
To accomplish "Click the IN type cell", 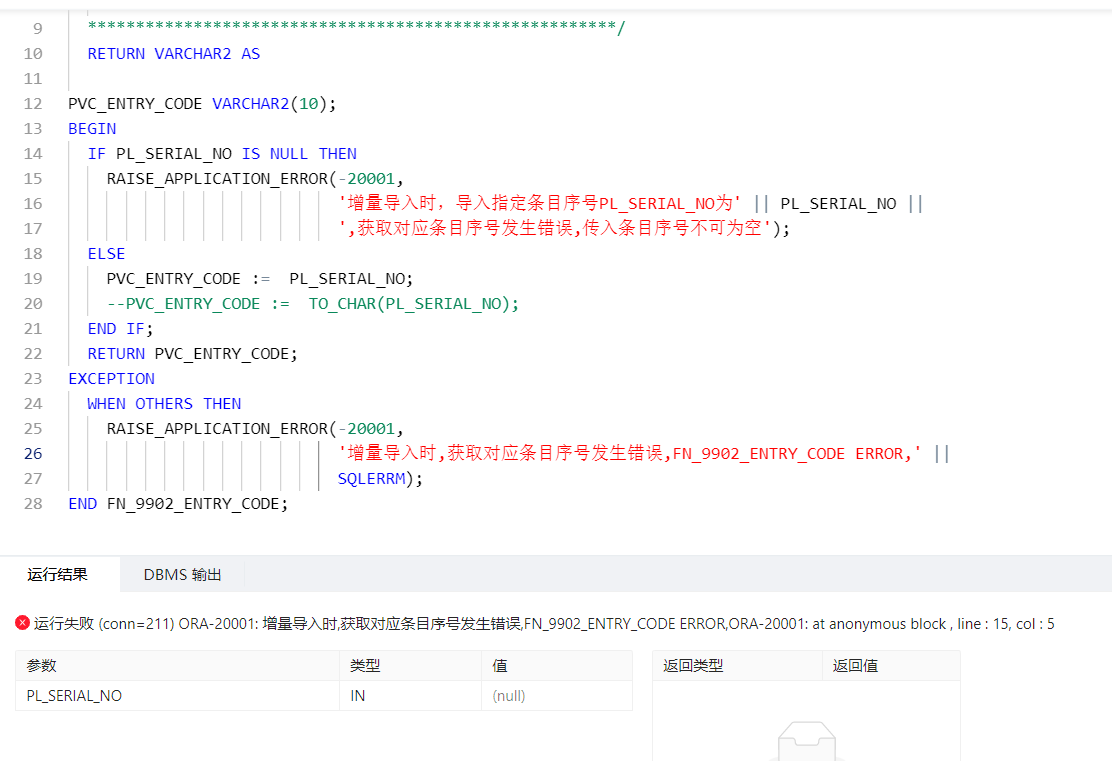I will [411, 696].
